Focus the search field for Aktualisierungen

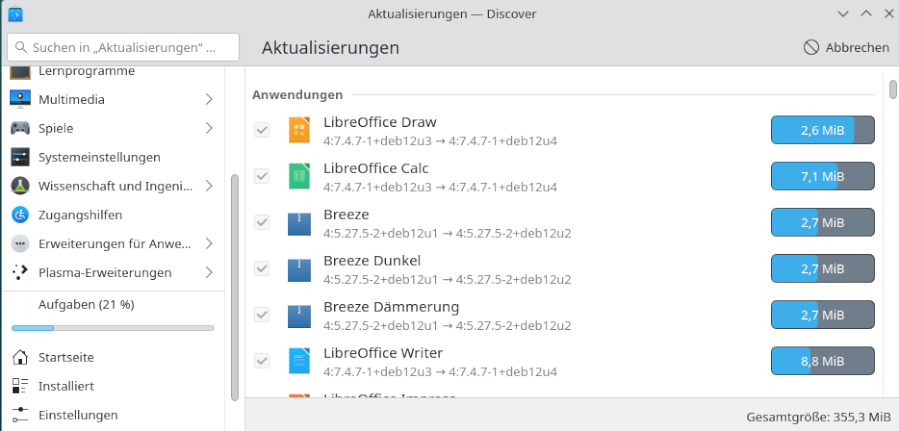point(124,47)
